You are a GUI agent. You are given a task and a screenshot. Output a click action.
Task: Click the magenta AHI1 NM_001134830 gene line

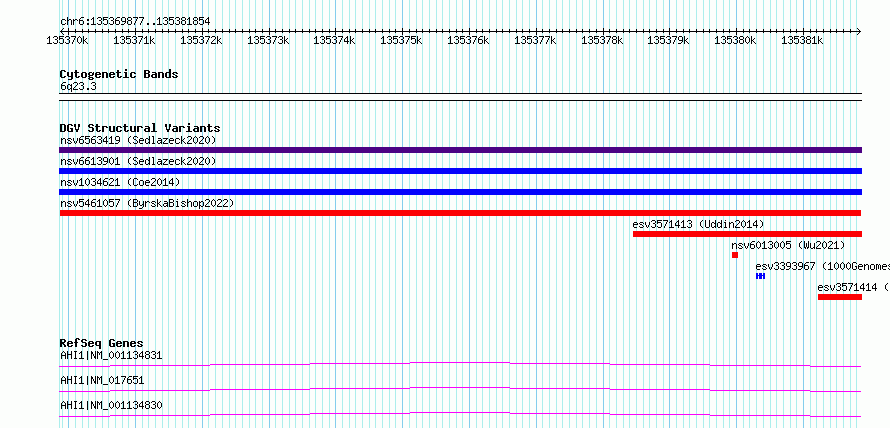[460, 414]
